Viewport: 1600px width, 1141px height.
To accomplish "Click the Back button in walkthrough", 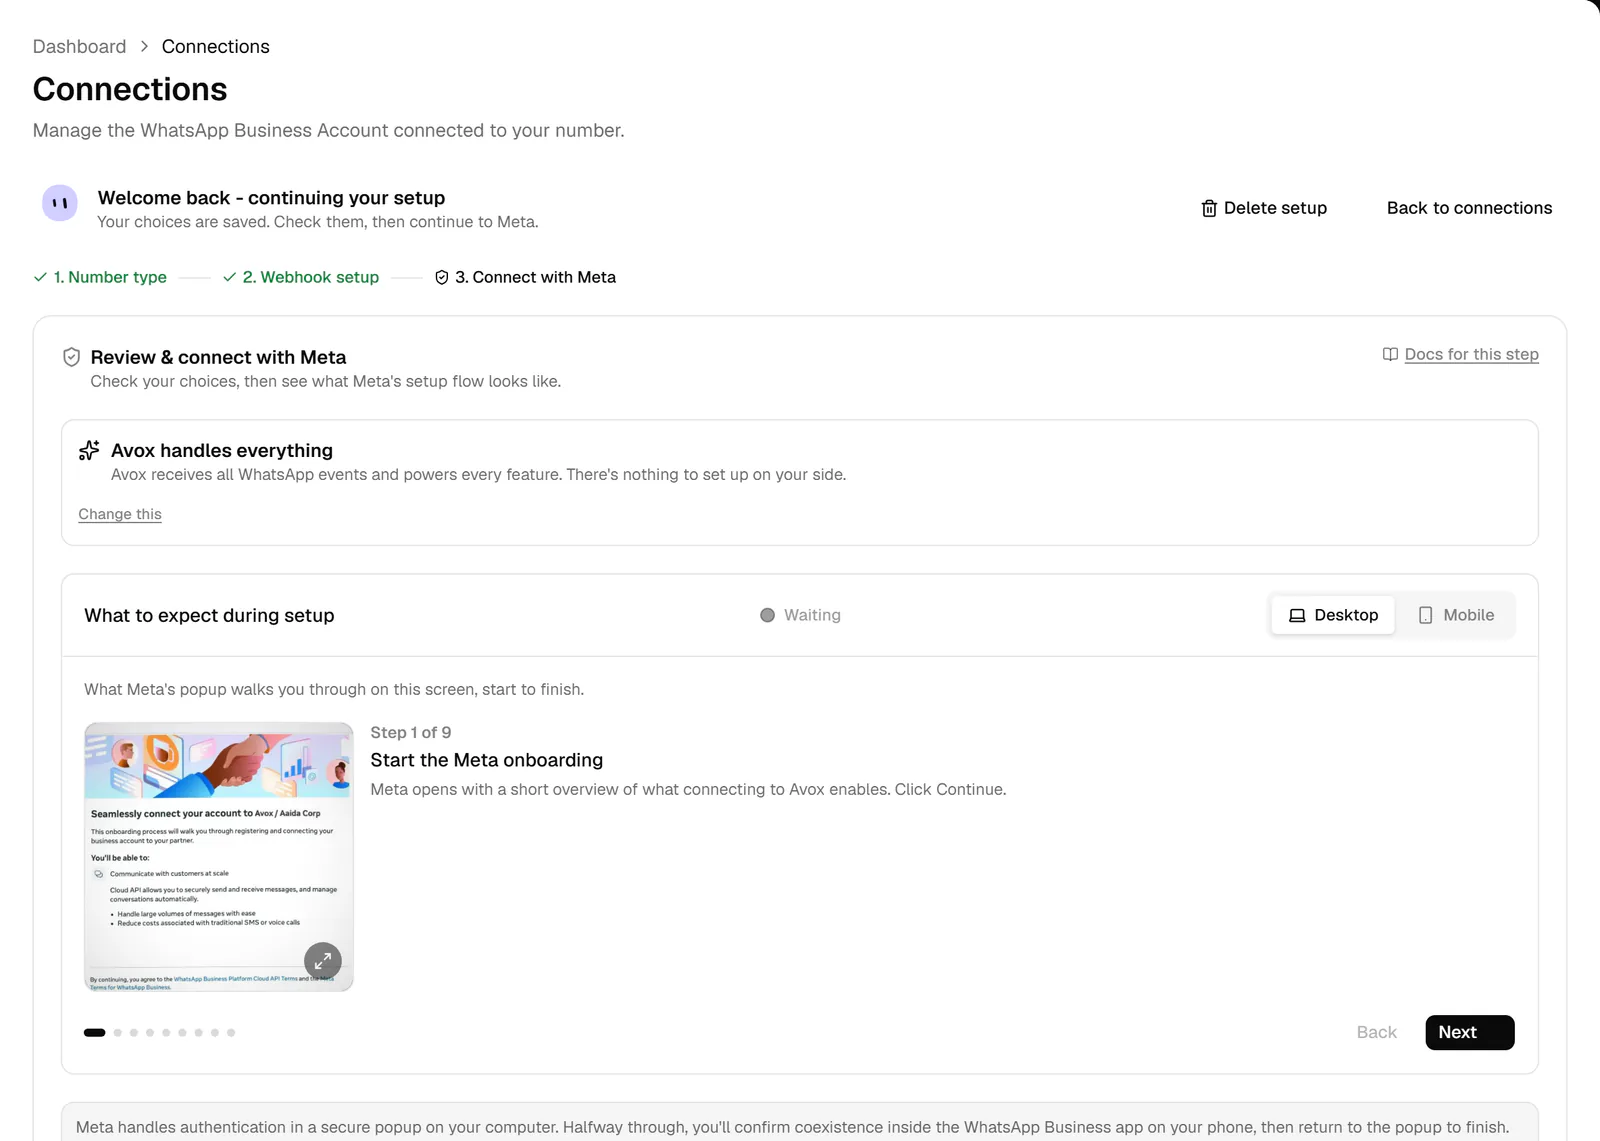I will tap(1376, 1032).
